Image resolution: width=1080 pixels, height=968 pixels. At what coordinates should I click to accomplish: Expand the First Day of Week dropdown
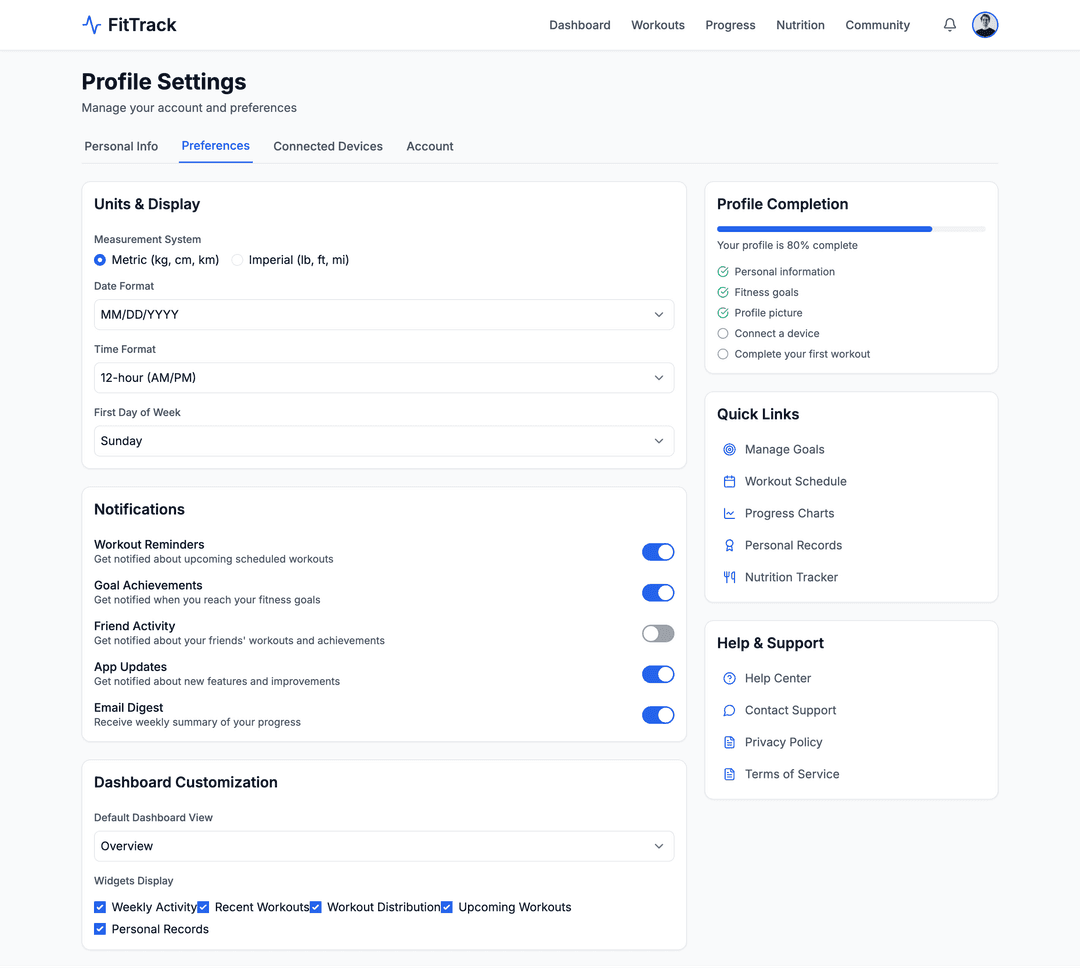383,441
